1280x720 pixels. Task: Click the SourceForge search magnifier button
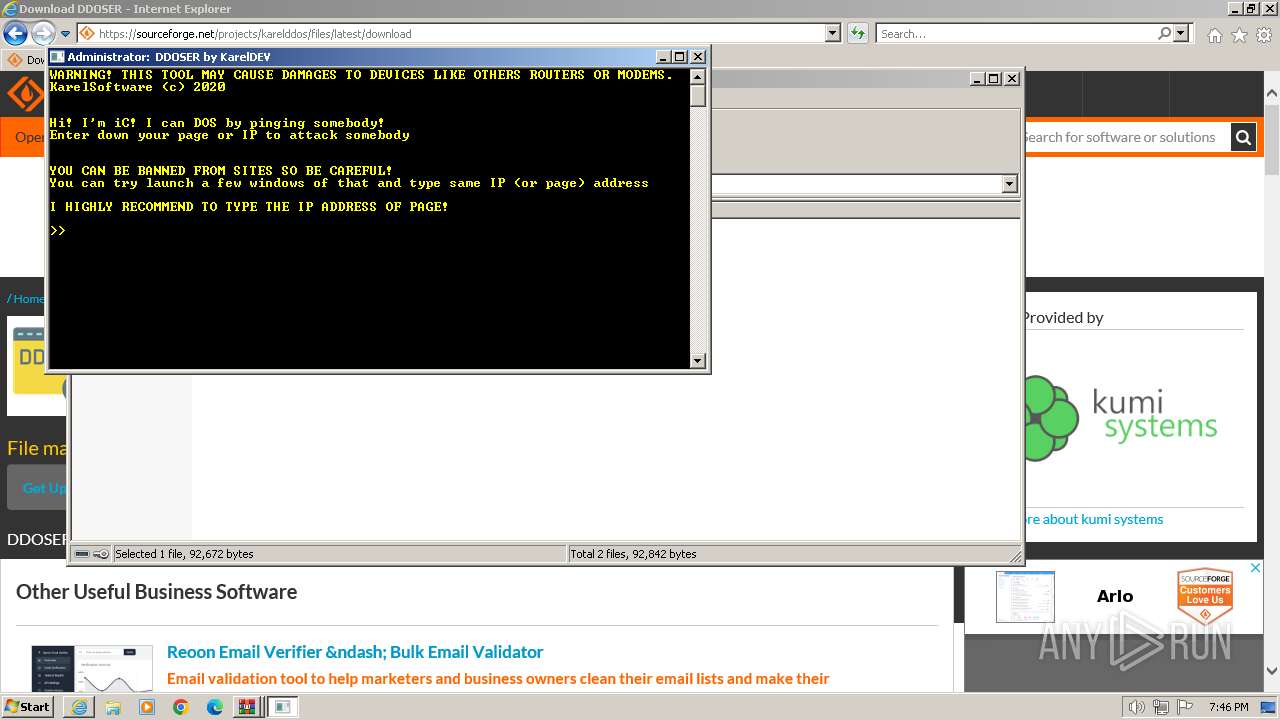pos(1243,137)
